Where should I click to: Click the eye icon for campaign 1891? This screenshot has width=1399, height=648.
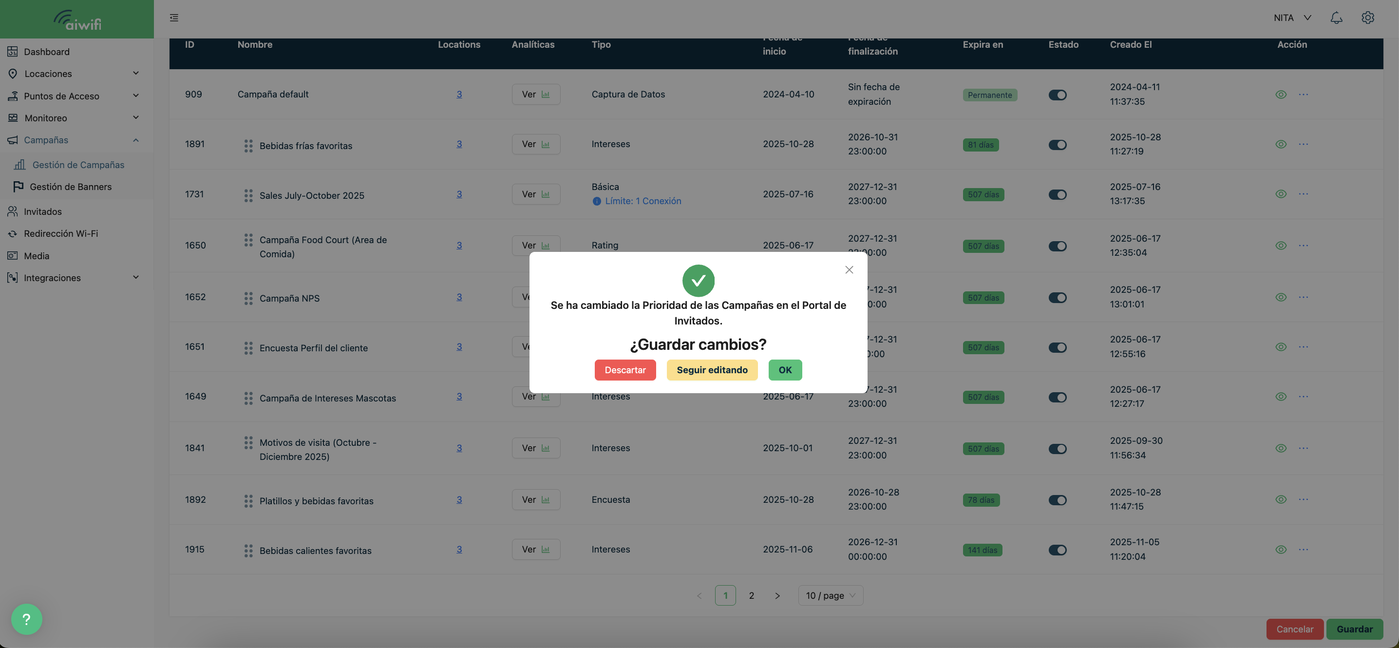pyautogui.click(x=1281, y=144)
